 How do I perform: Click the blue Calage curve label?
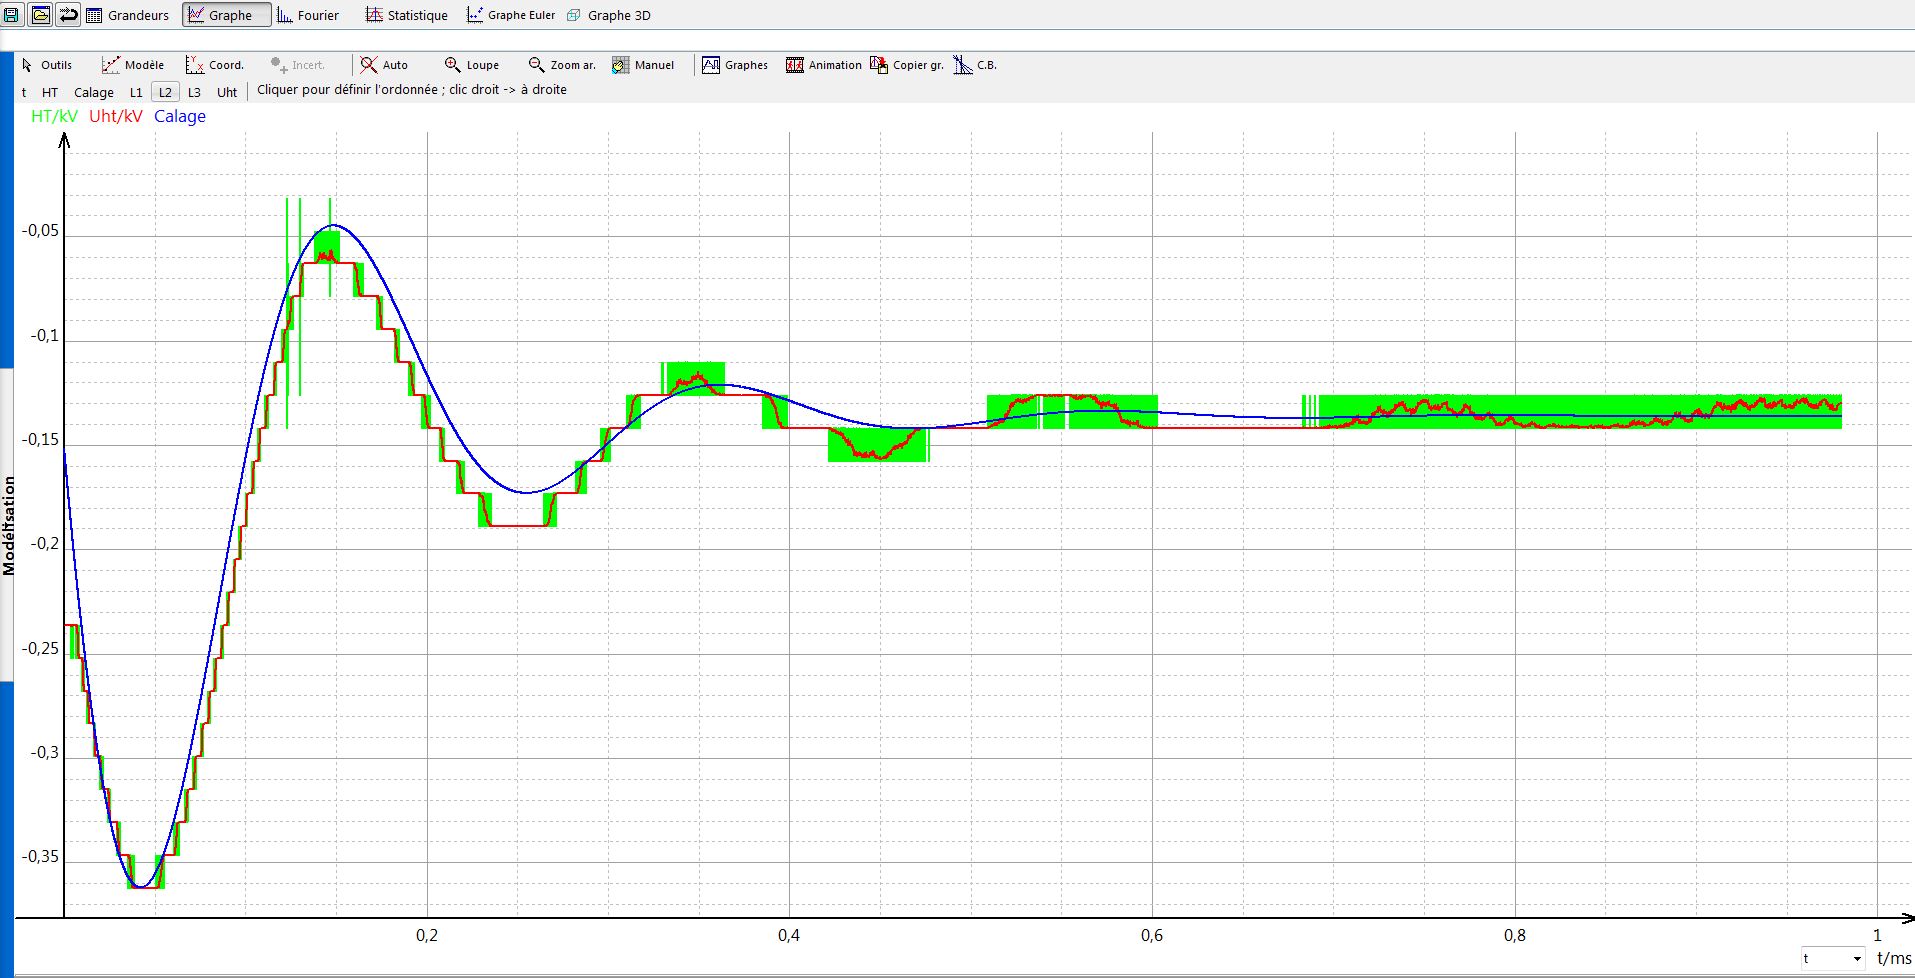180,116
